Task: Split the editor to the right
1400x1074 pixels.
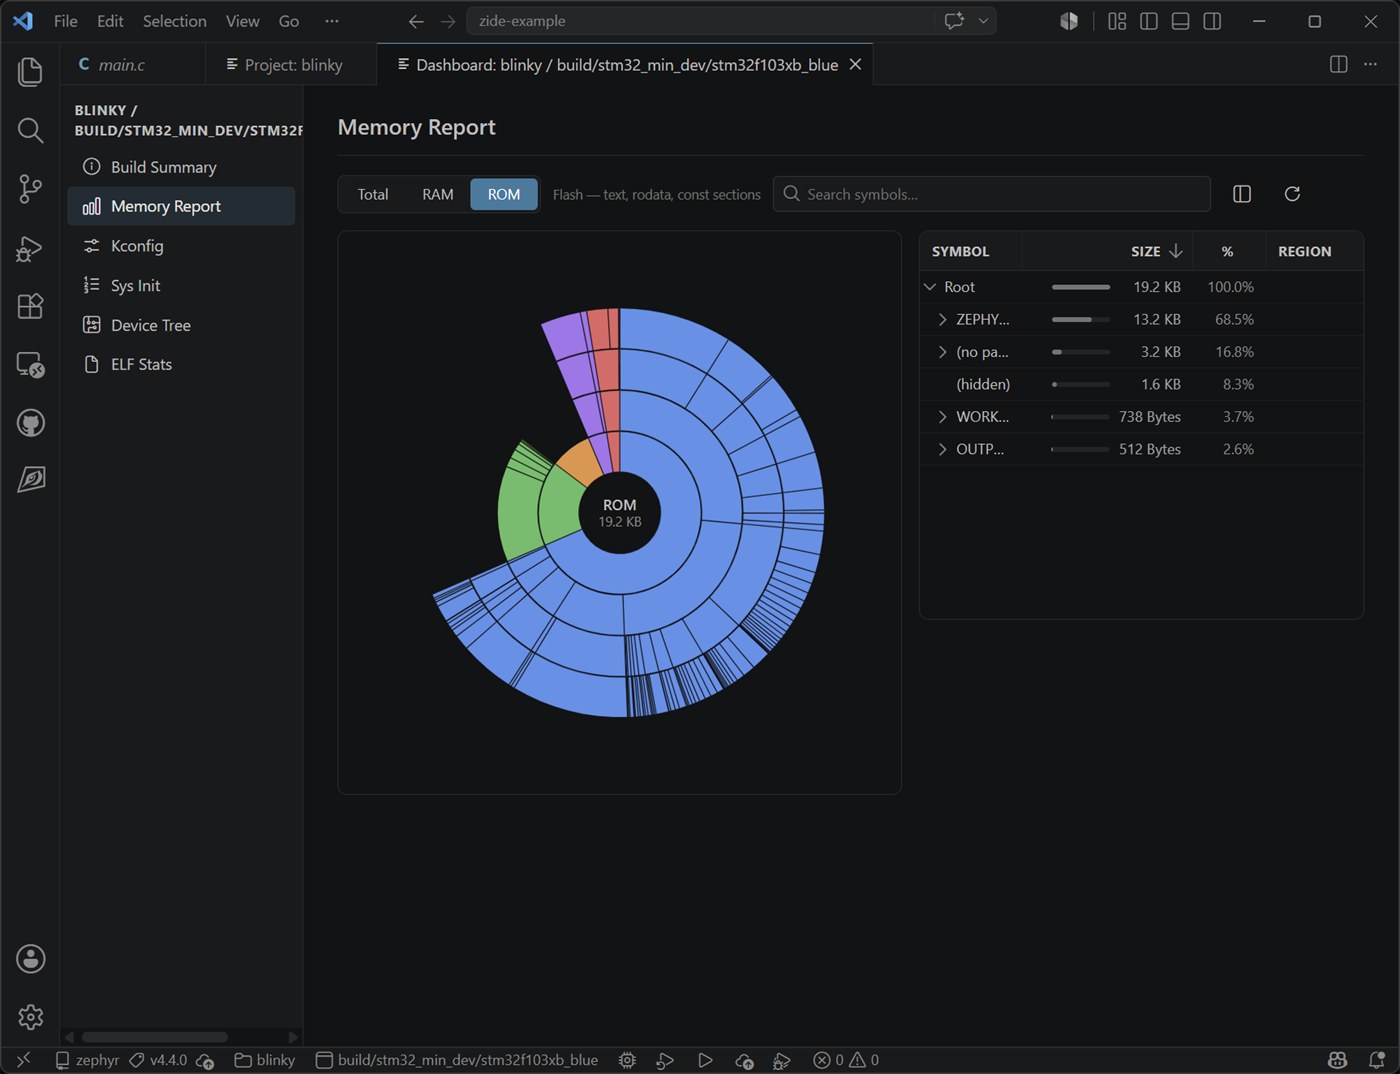Action: tap(1338, 64)
